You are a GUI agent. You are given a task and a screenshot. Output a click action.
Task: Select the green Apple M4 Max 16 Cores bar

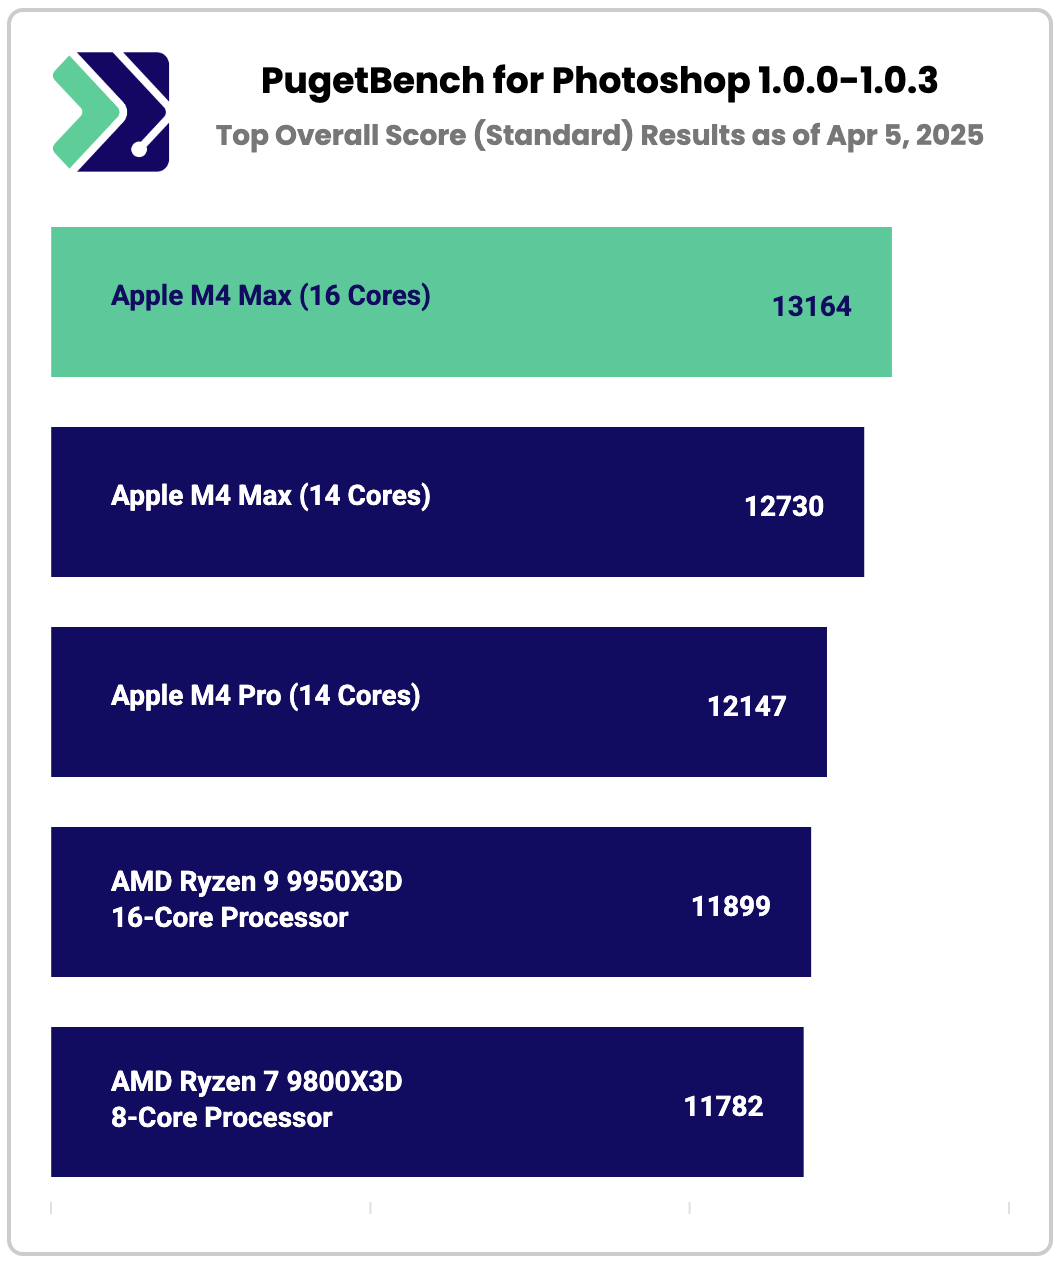coord(471,302)
